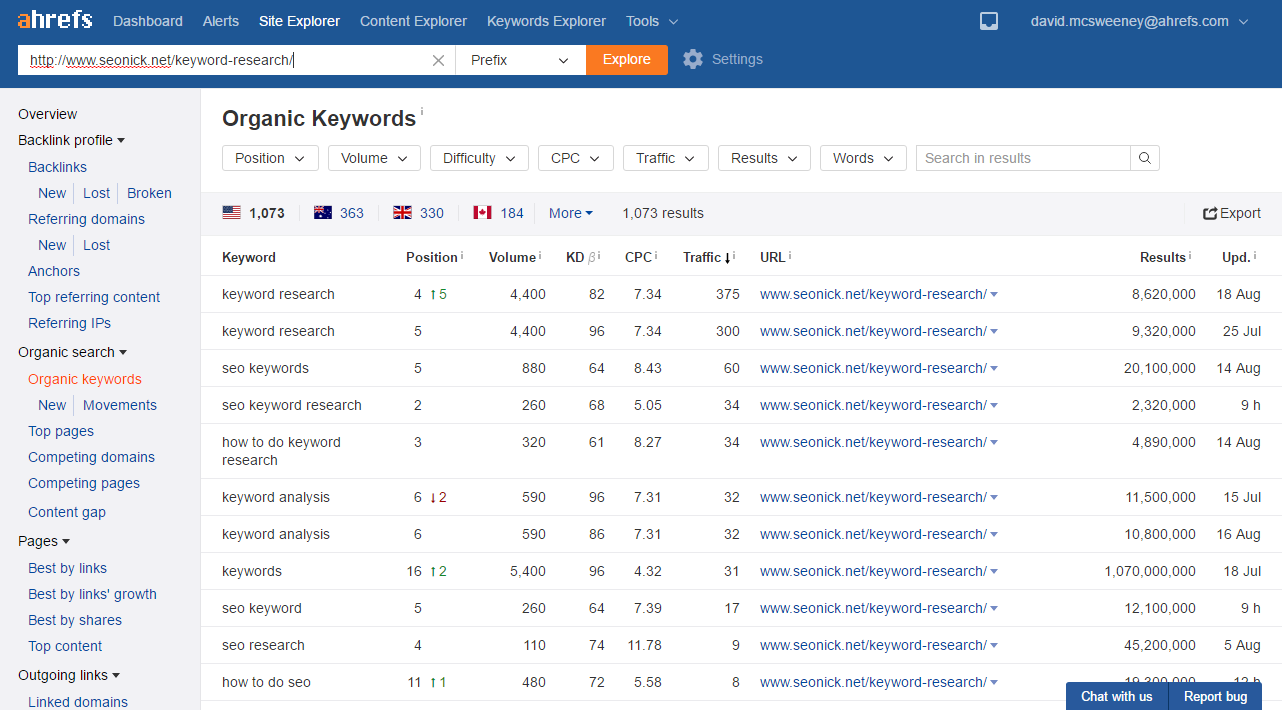Collapse the Organic search section
This screenshot has height=710, width=1282.
coord(72,352)
